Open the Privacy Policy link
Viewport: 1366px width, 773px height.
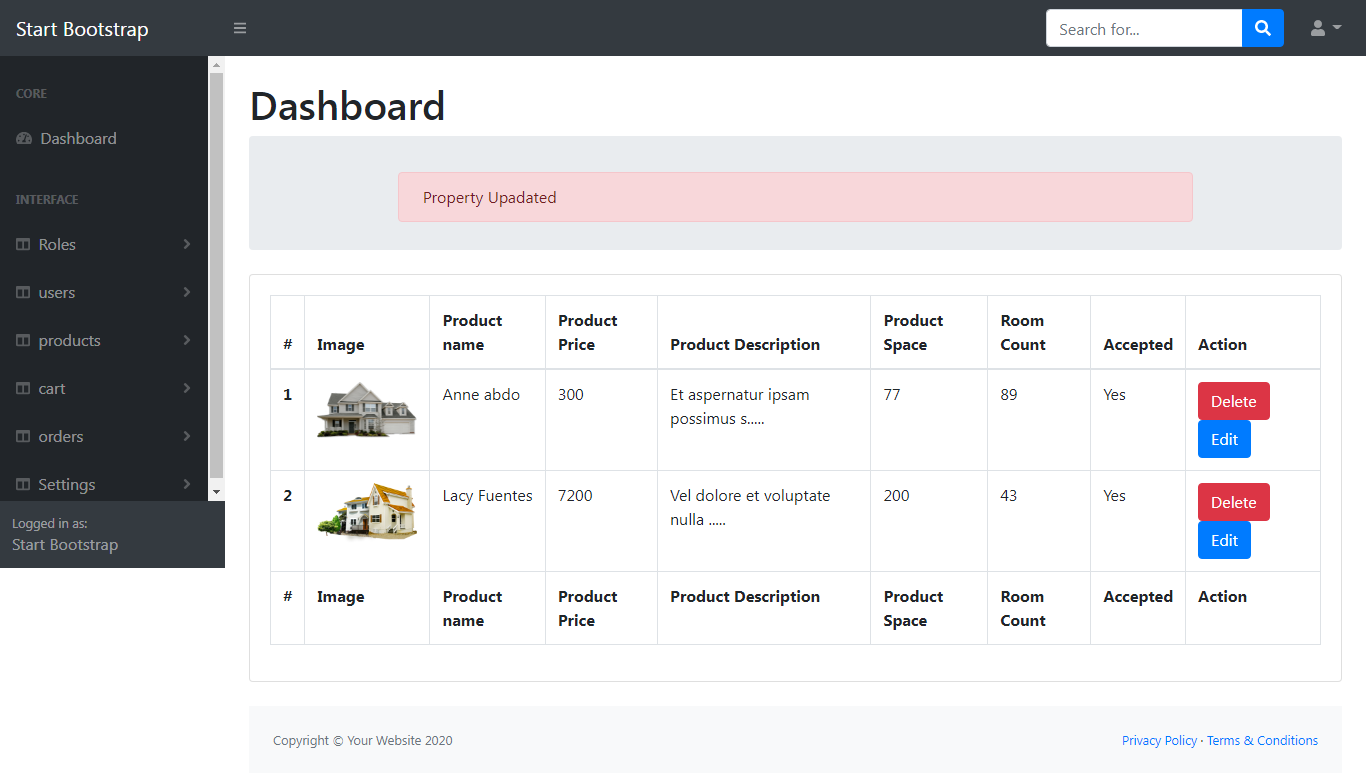(x=1159, y=741)
